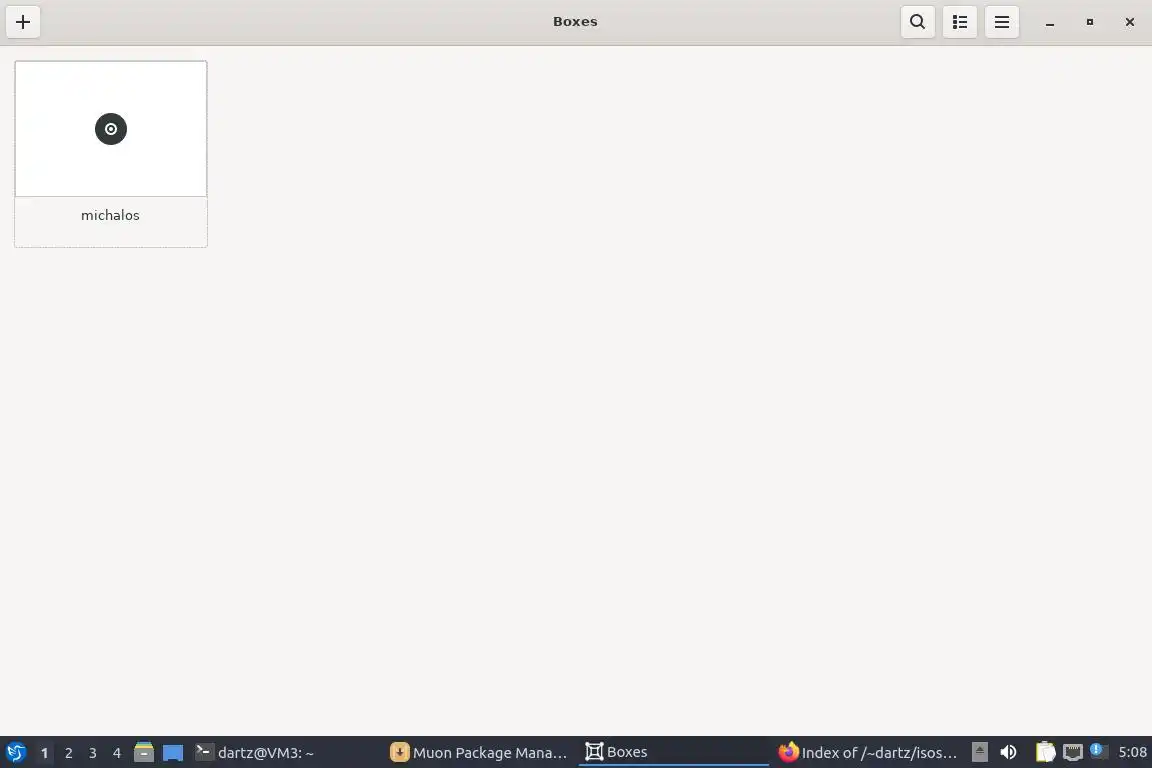Switch to workspace 1

pos(44,753)
